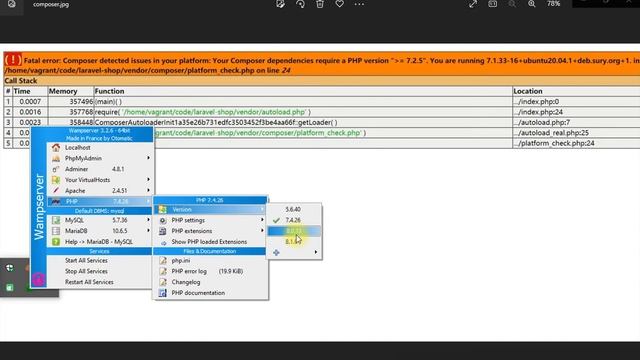Click Show PHP loaded Extensions
The width and height of the screenshot is (640, 360).
coord(209,242)
